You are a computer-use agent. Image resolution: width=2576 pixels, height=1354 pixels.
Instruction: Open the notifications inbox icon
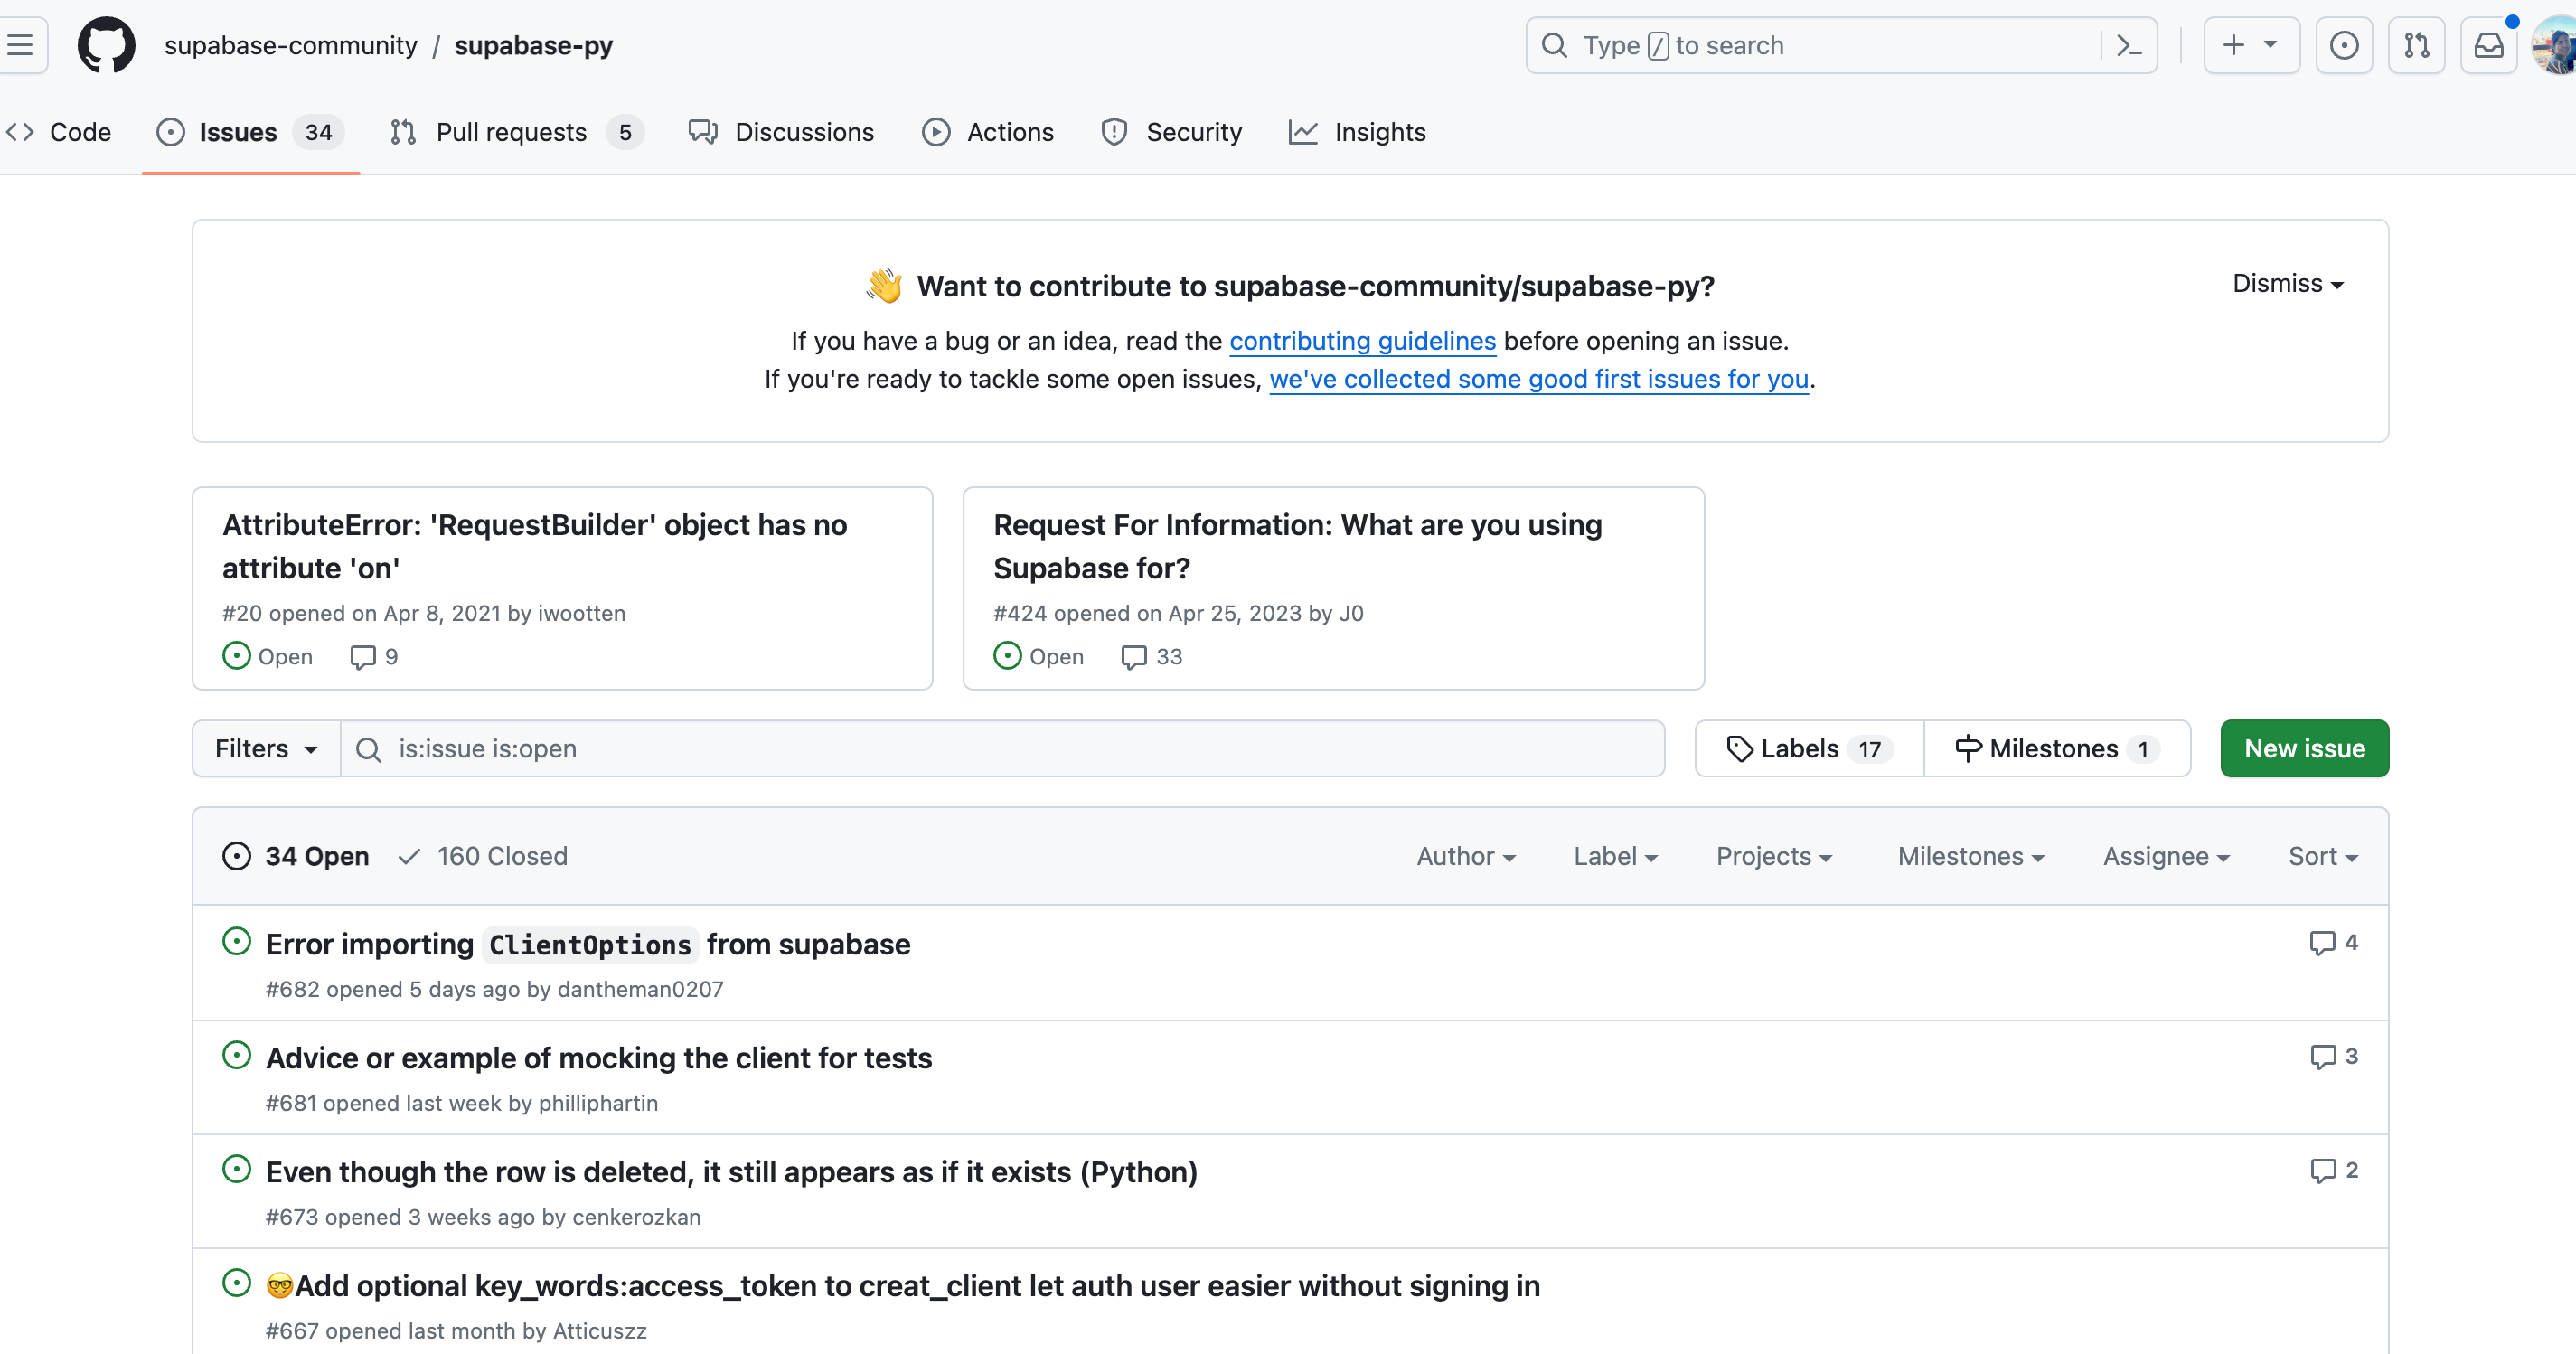2488,45
